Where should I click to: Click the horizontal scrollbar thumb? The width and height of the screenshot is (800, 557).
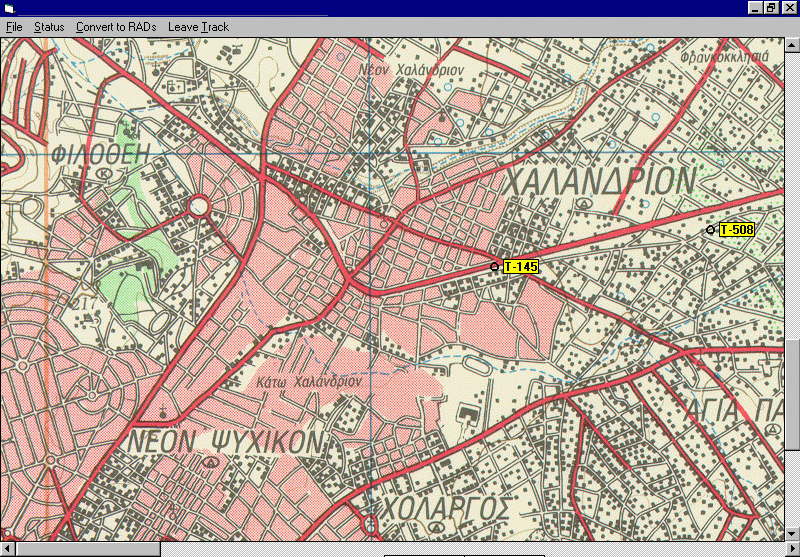pyautogui.click(x=87, y=549)
